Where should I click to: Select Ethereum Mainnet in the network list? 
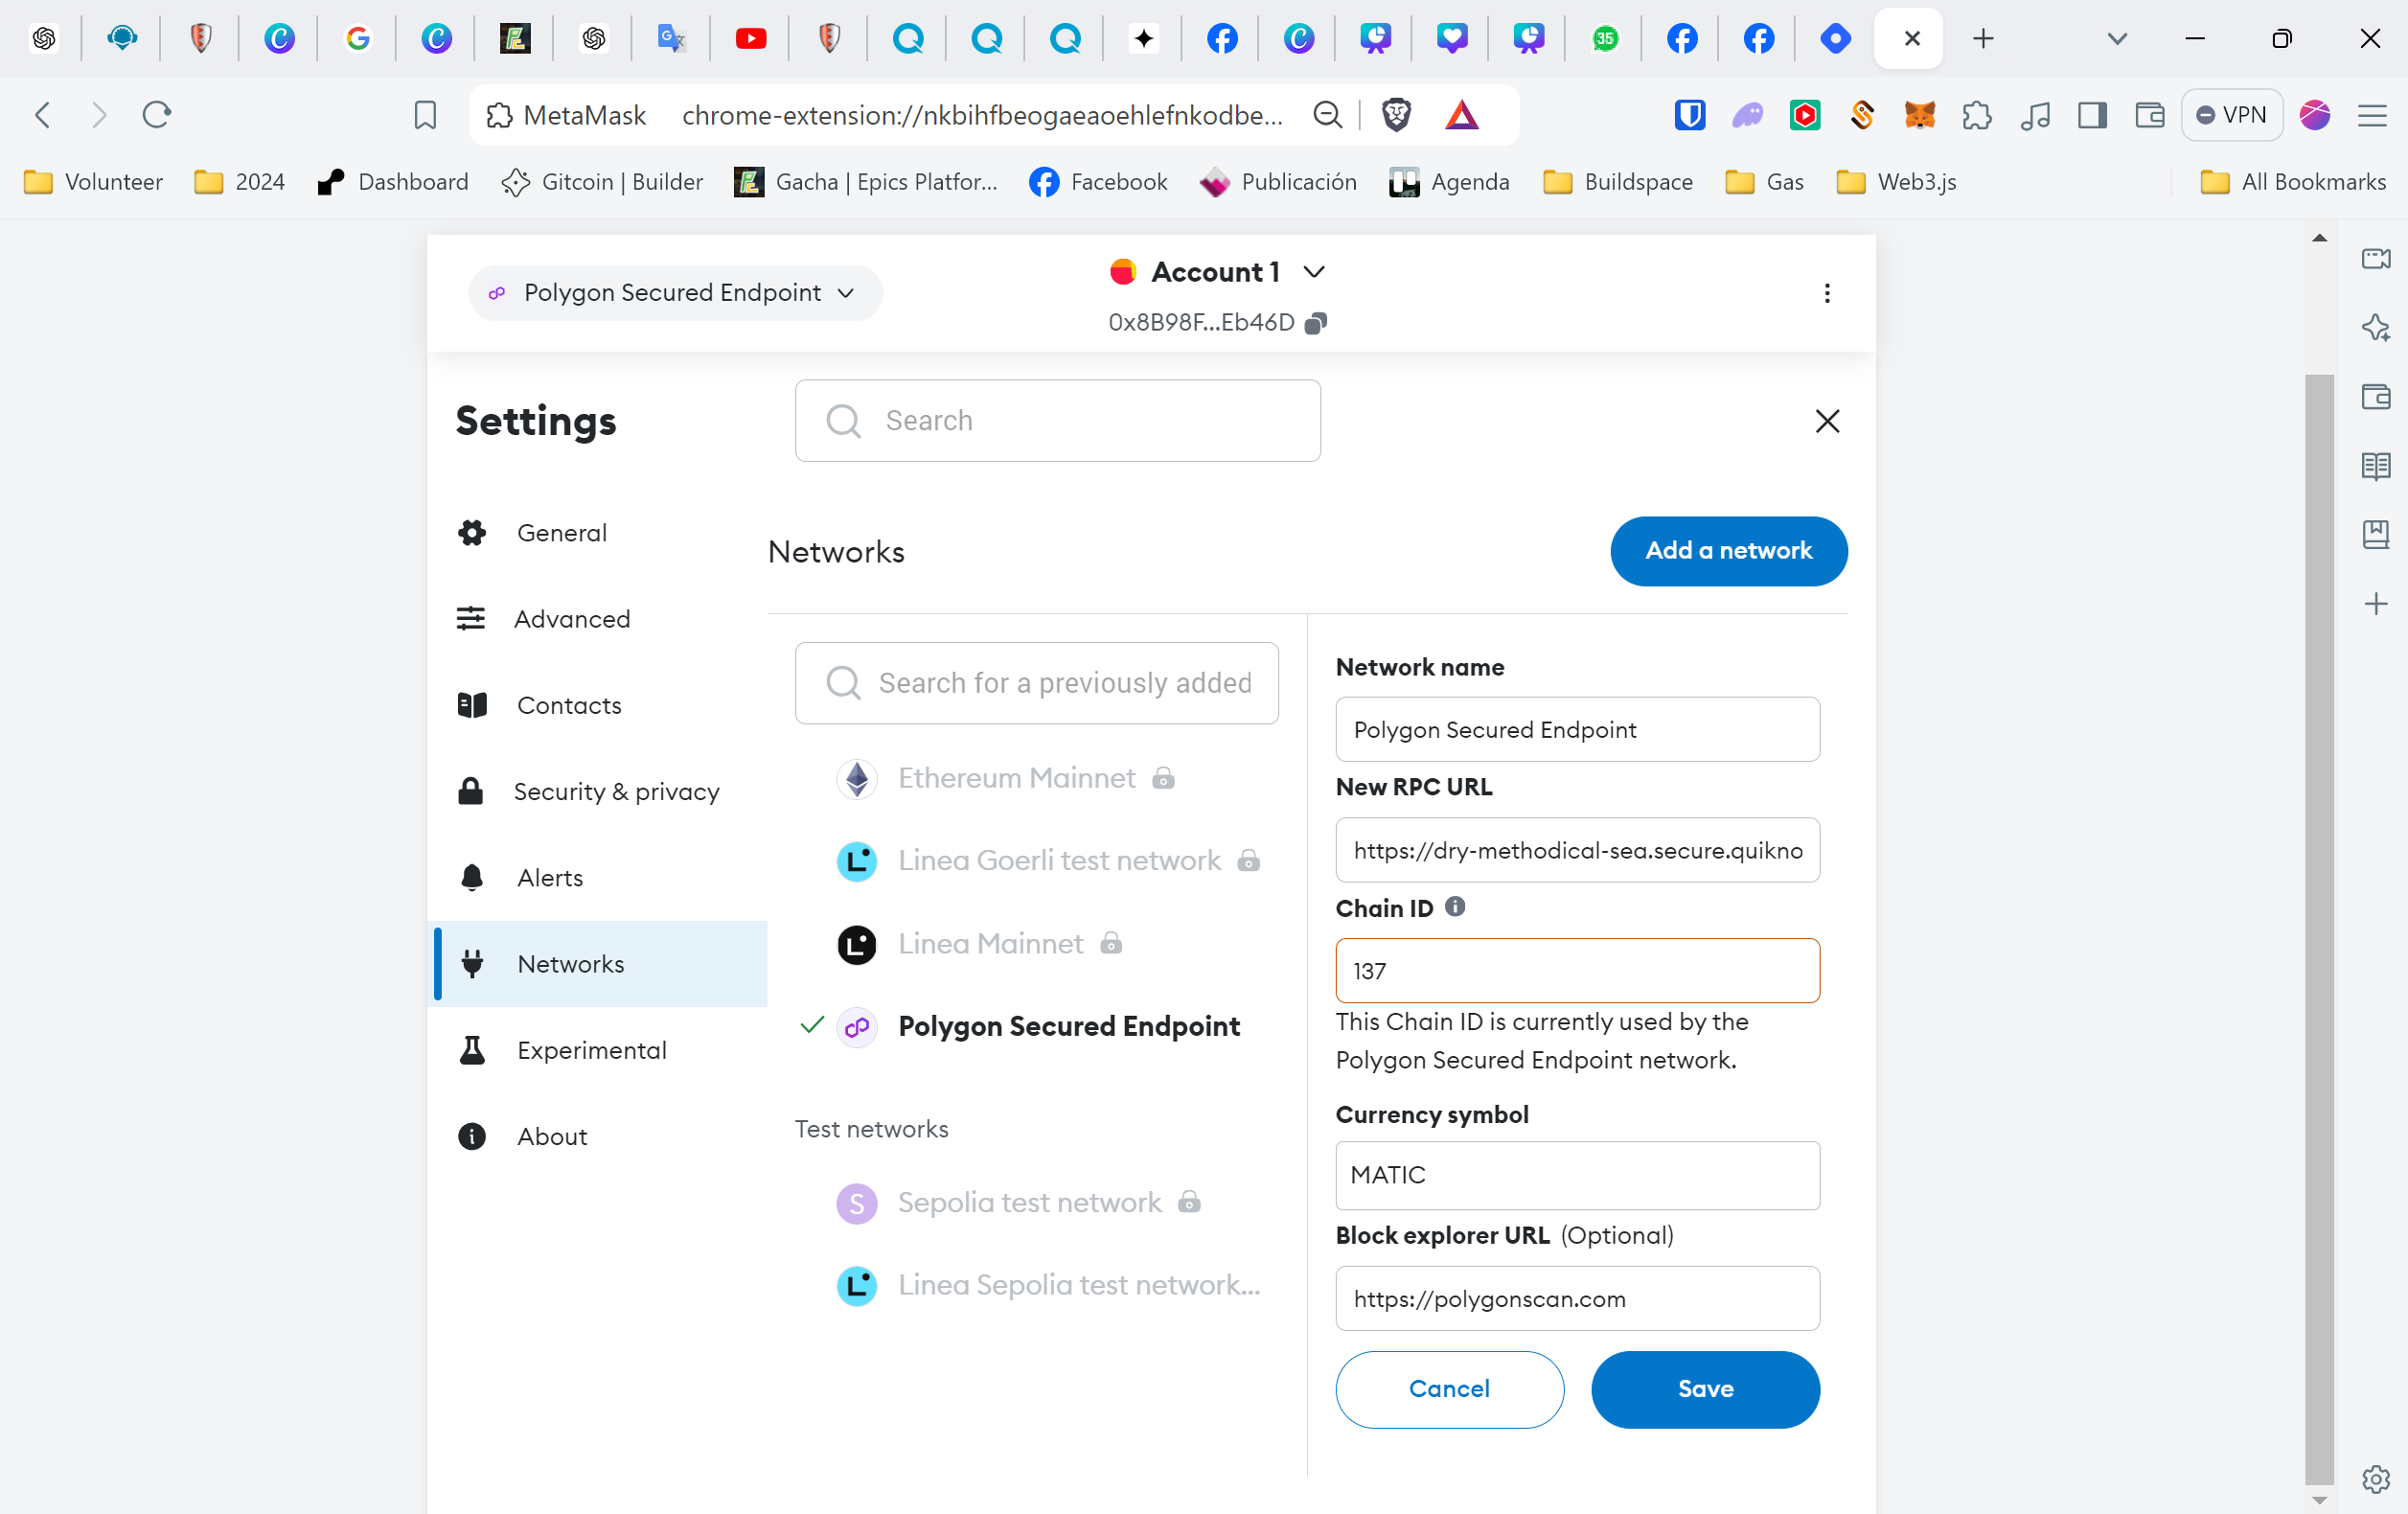[1016, 778]
